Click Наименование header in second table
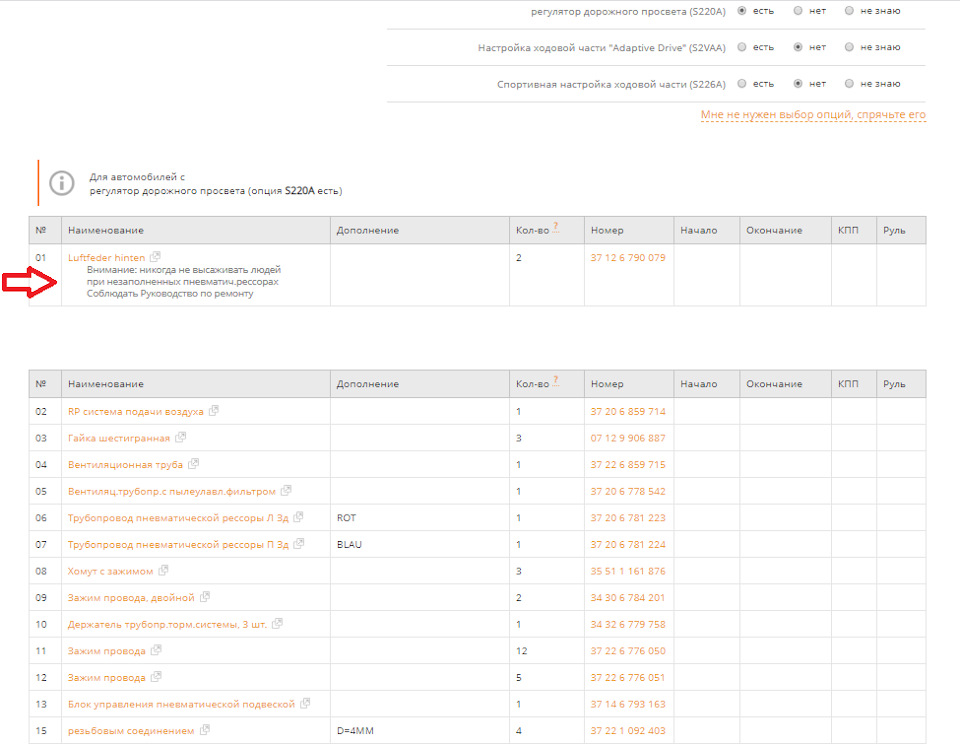Viewport: 960px width, 745px height. pos(106,384)
